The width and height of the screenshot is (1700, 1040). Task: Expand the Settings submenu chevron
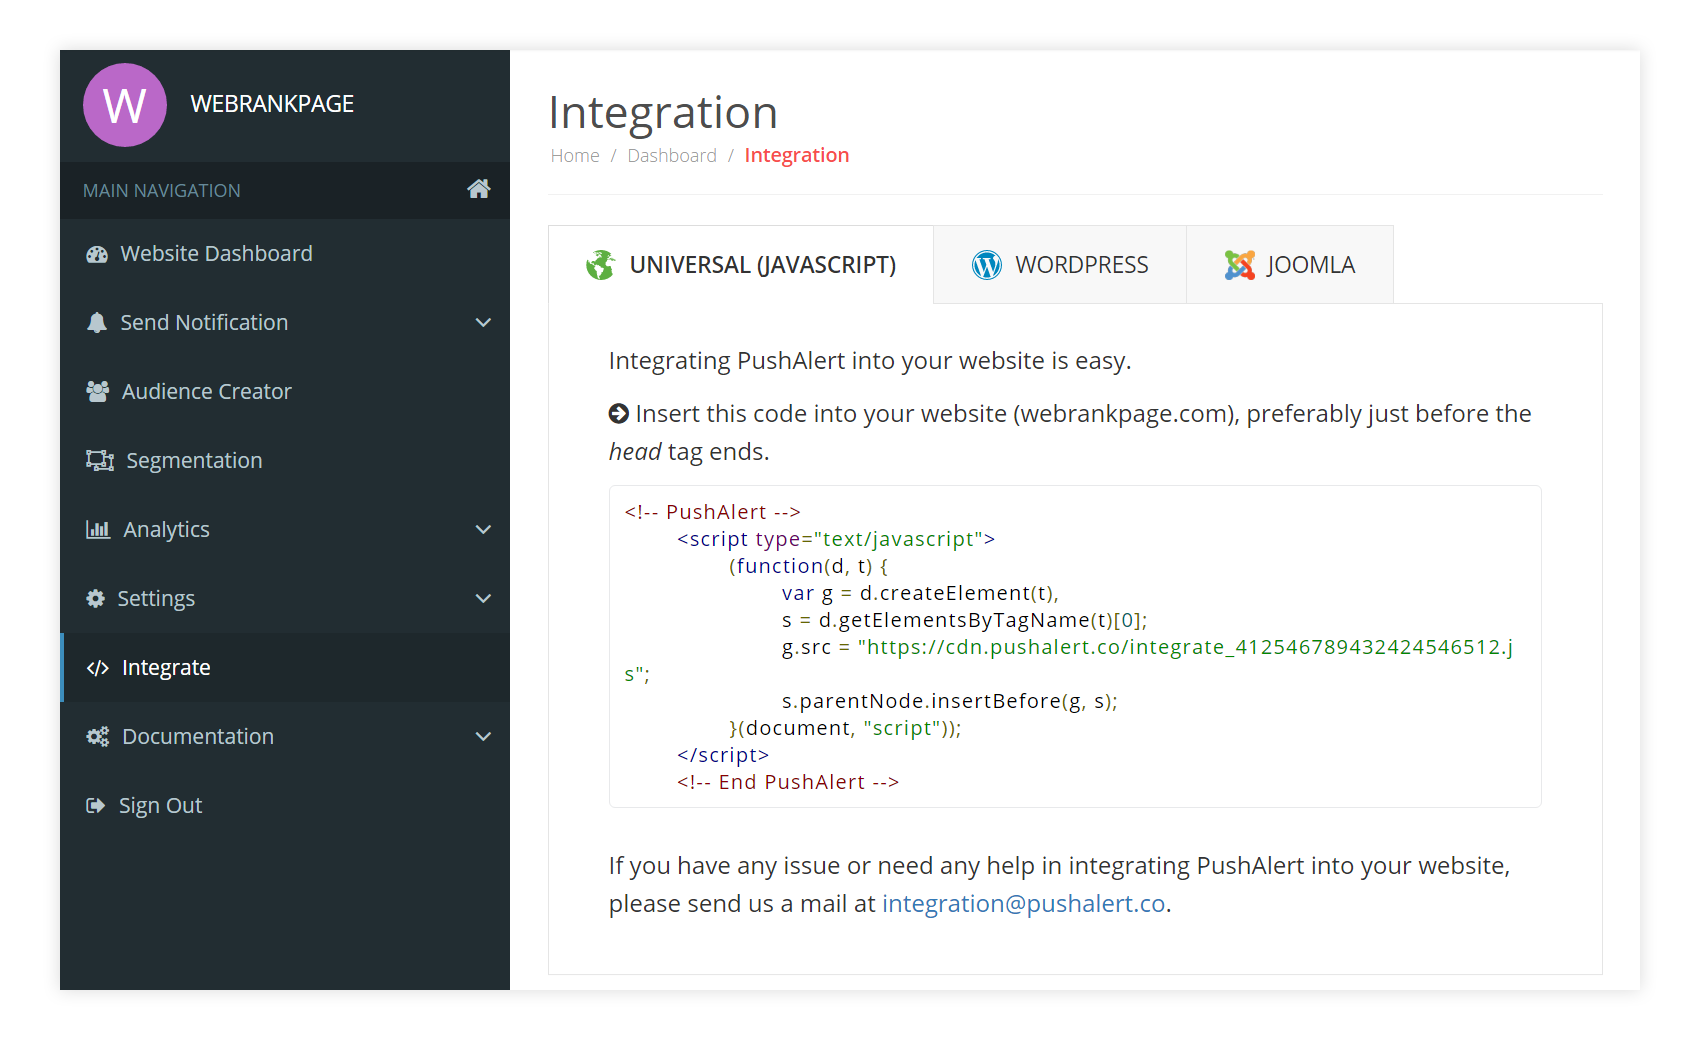pos(483,598)
